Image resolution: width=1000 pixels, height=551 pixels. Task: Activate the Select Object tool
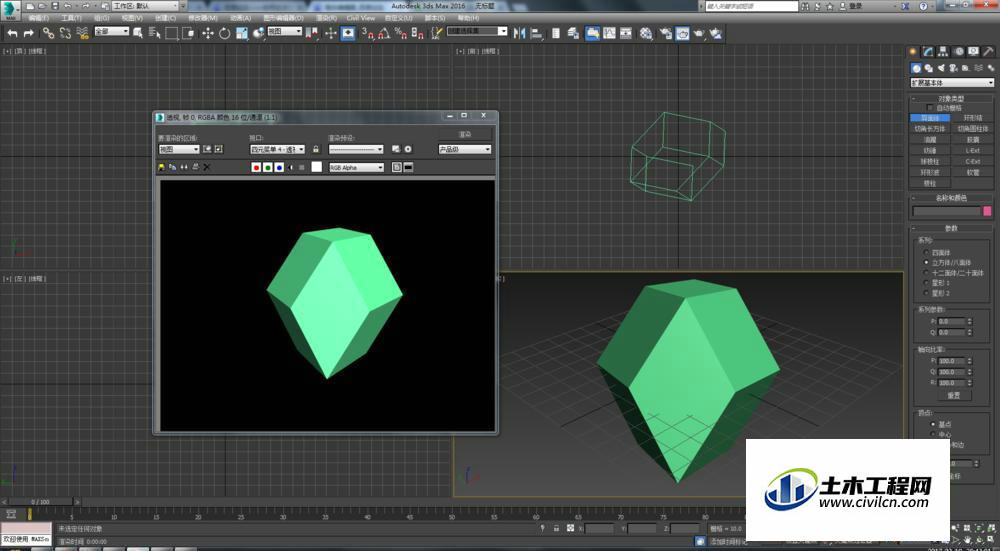coord(138,33)
